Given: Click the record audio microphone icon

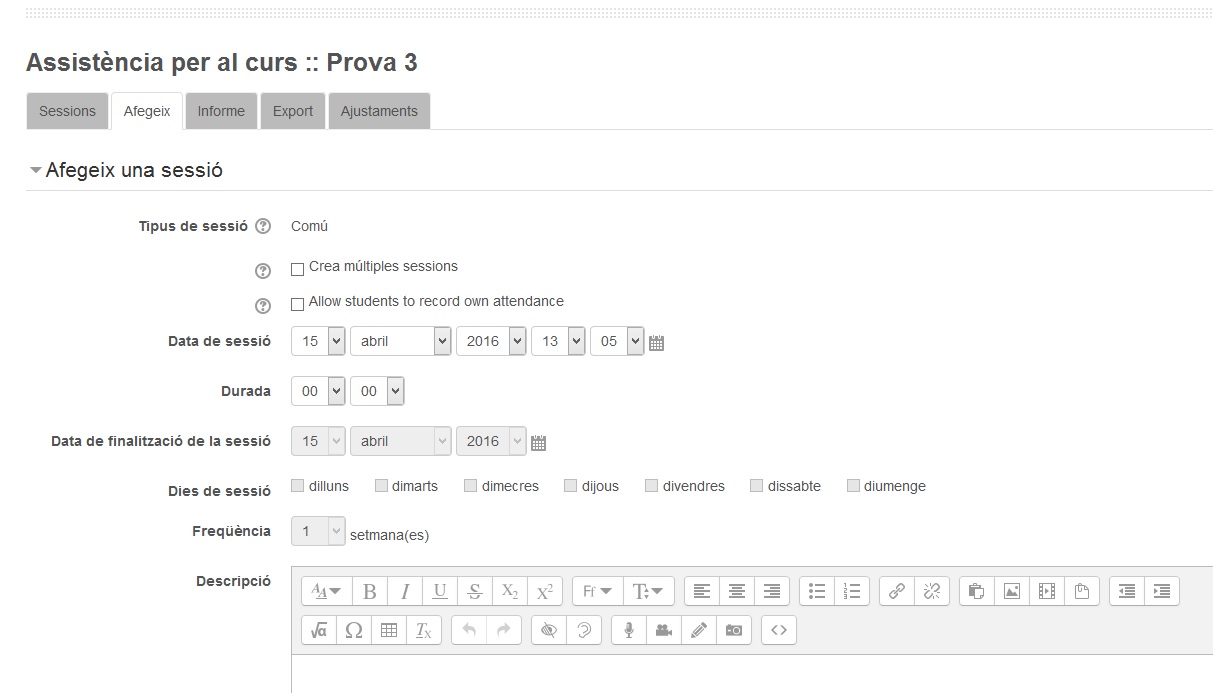Looking at the screenshot, I should 629,631.
